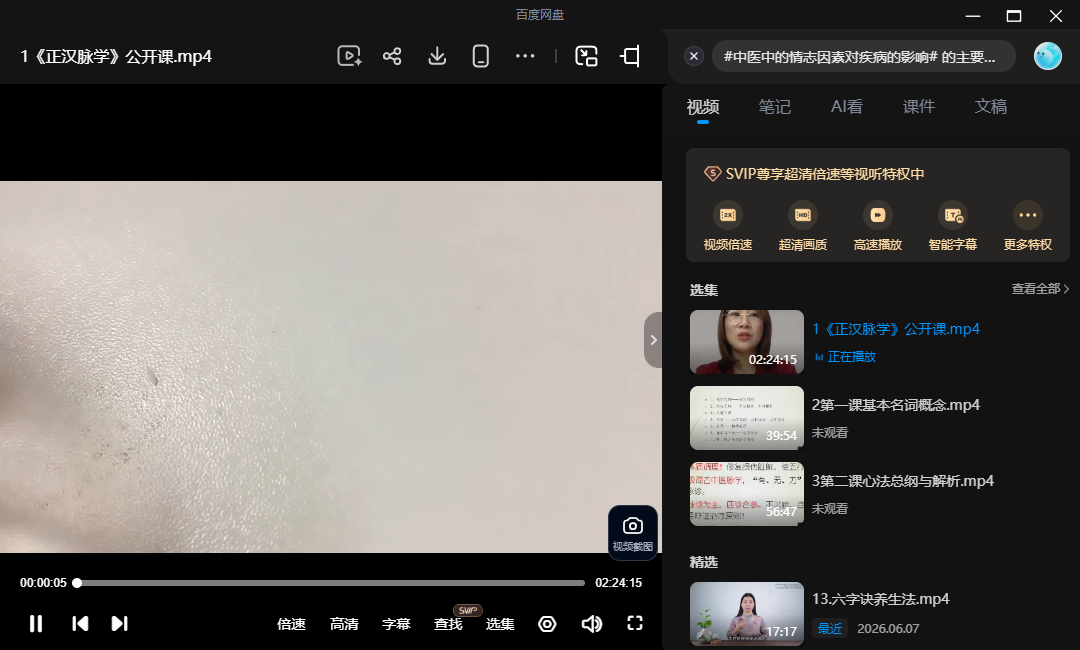Click the middle of the video progress bar
This screenshot has width=1080, height=650.
click(x=331, y=583)
